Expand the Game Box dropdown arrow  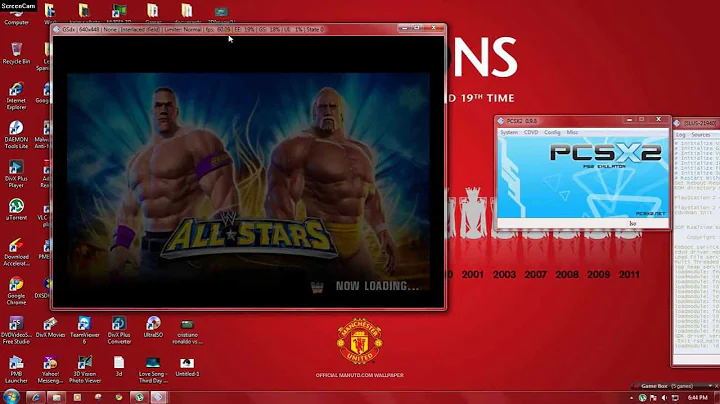[x=710, y=386]
